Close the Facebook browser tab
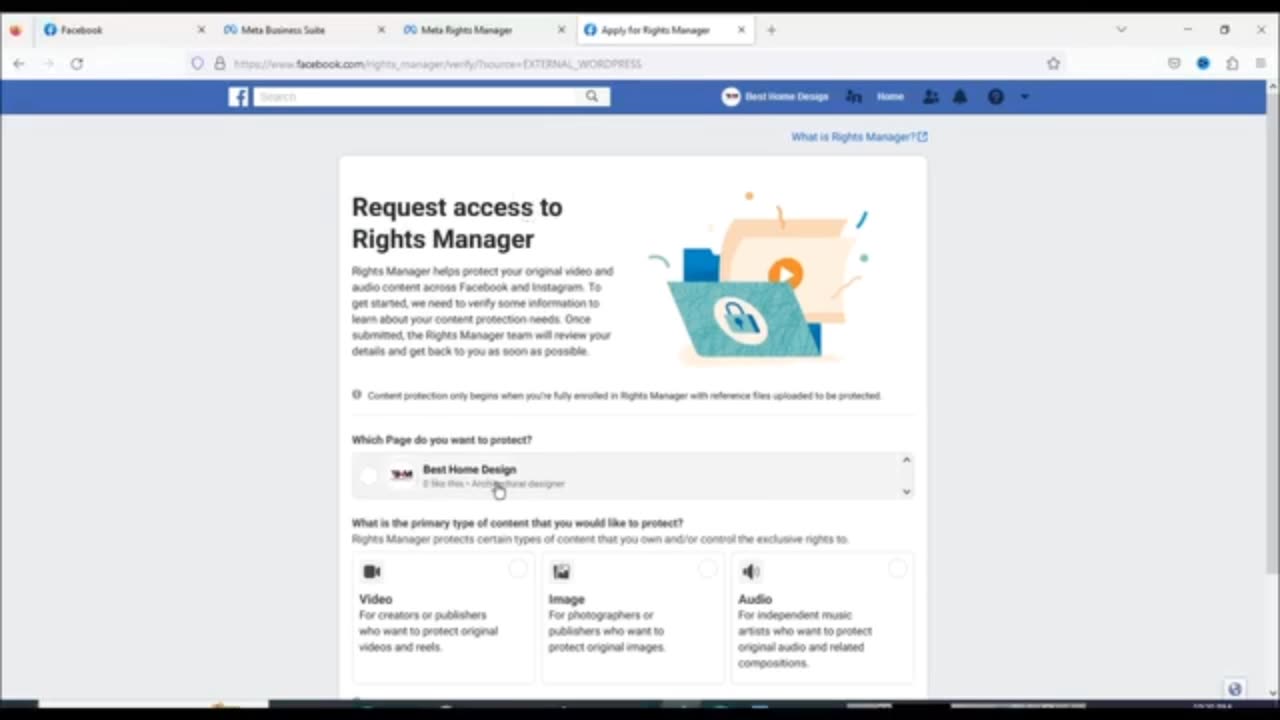The width and height of the screenshot is (1280, 720). click(201, 30)
